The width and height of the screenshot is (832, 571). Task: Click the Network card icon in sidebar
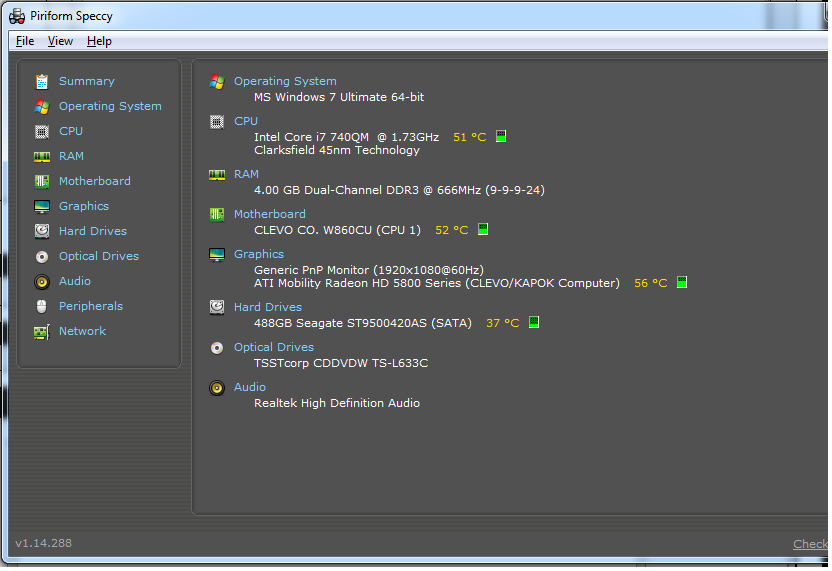click(x=42, y=332)
